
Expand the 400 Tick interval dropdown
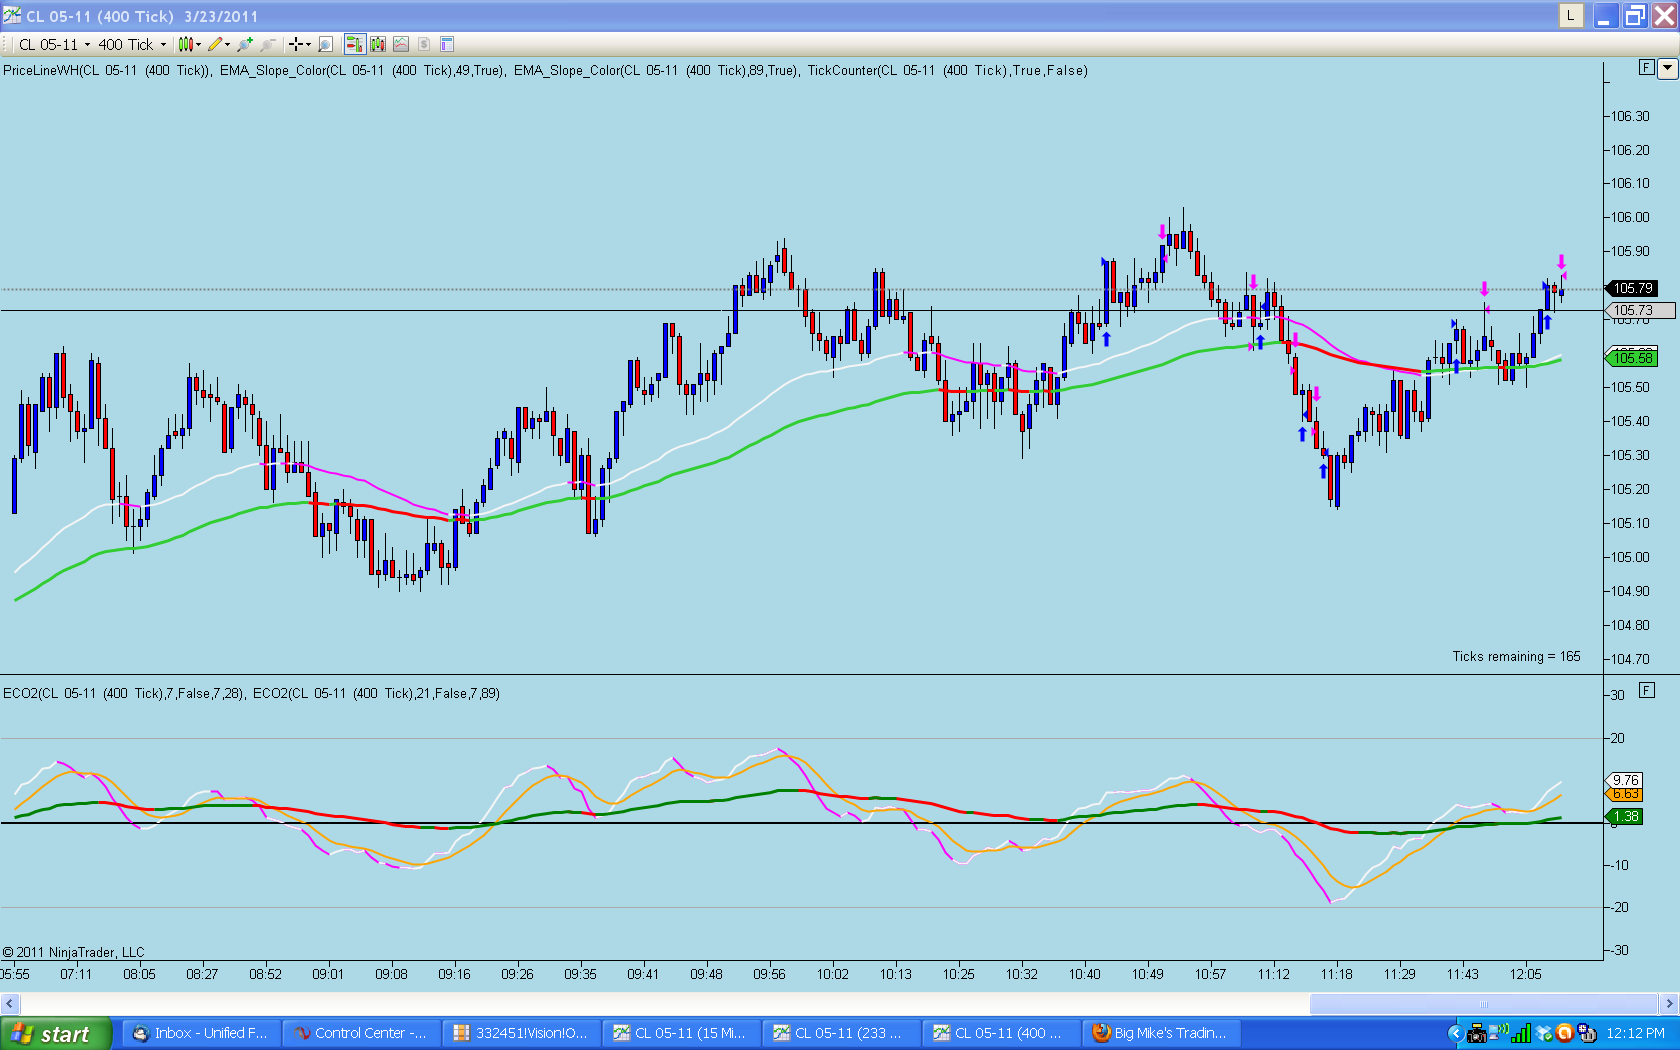(132, 44)
